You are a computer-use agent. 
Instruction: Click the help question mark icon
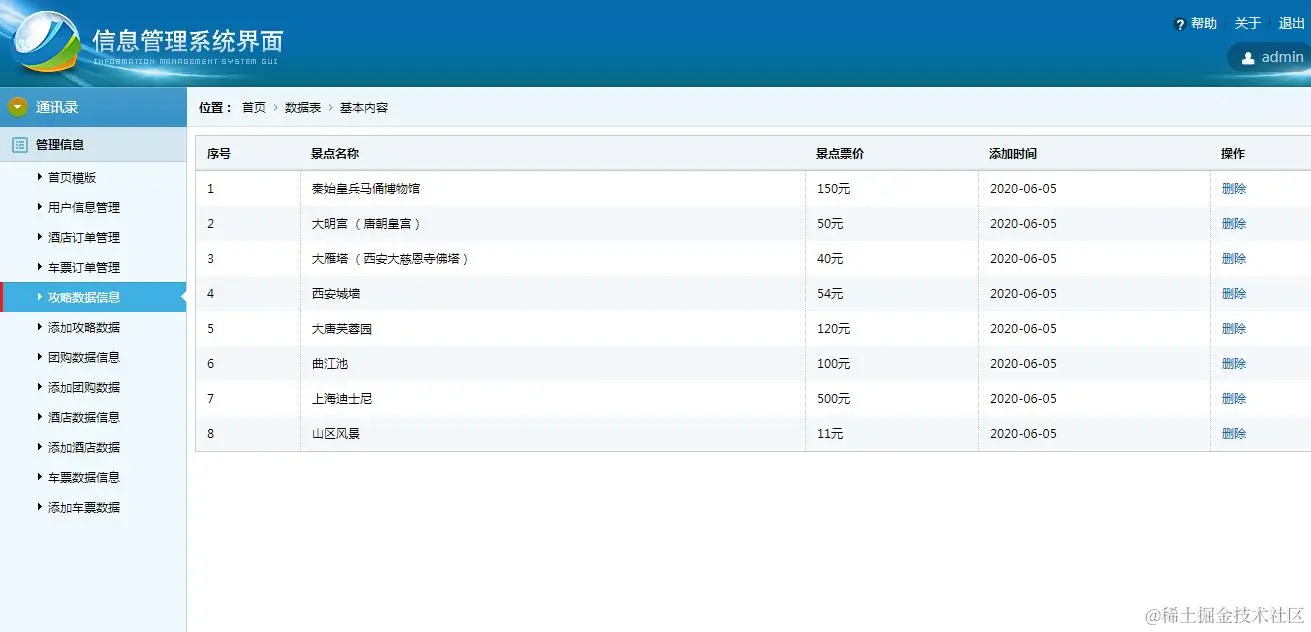pyautogui.click(x=1180, y=24)
